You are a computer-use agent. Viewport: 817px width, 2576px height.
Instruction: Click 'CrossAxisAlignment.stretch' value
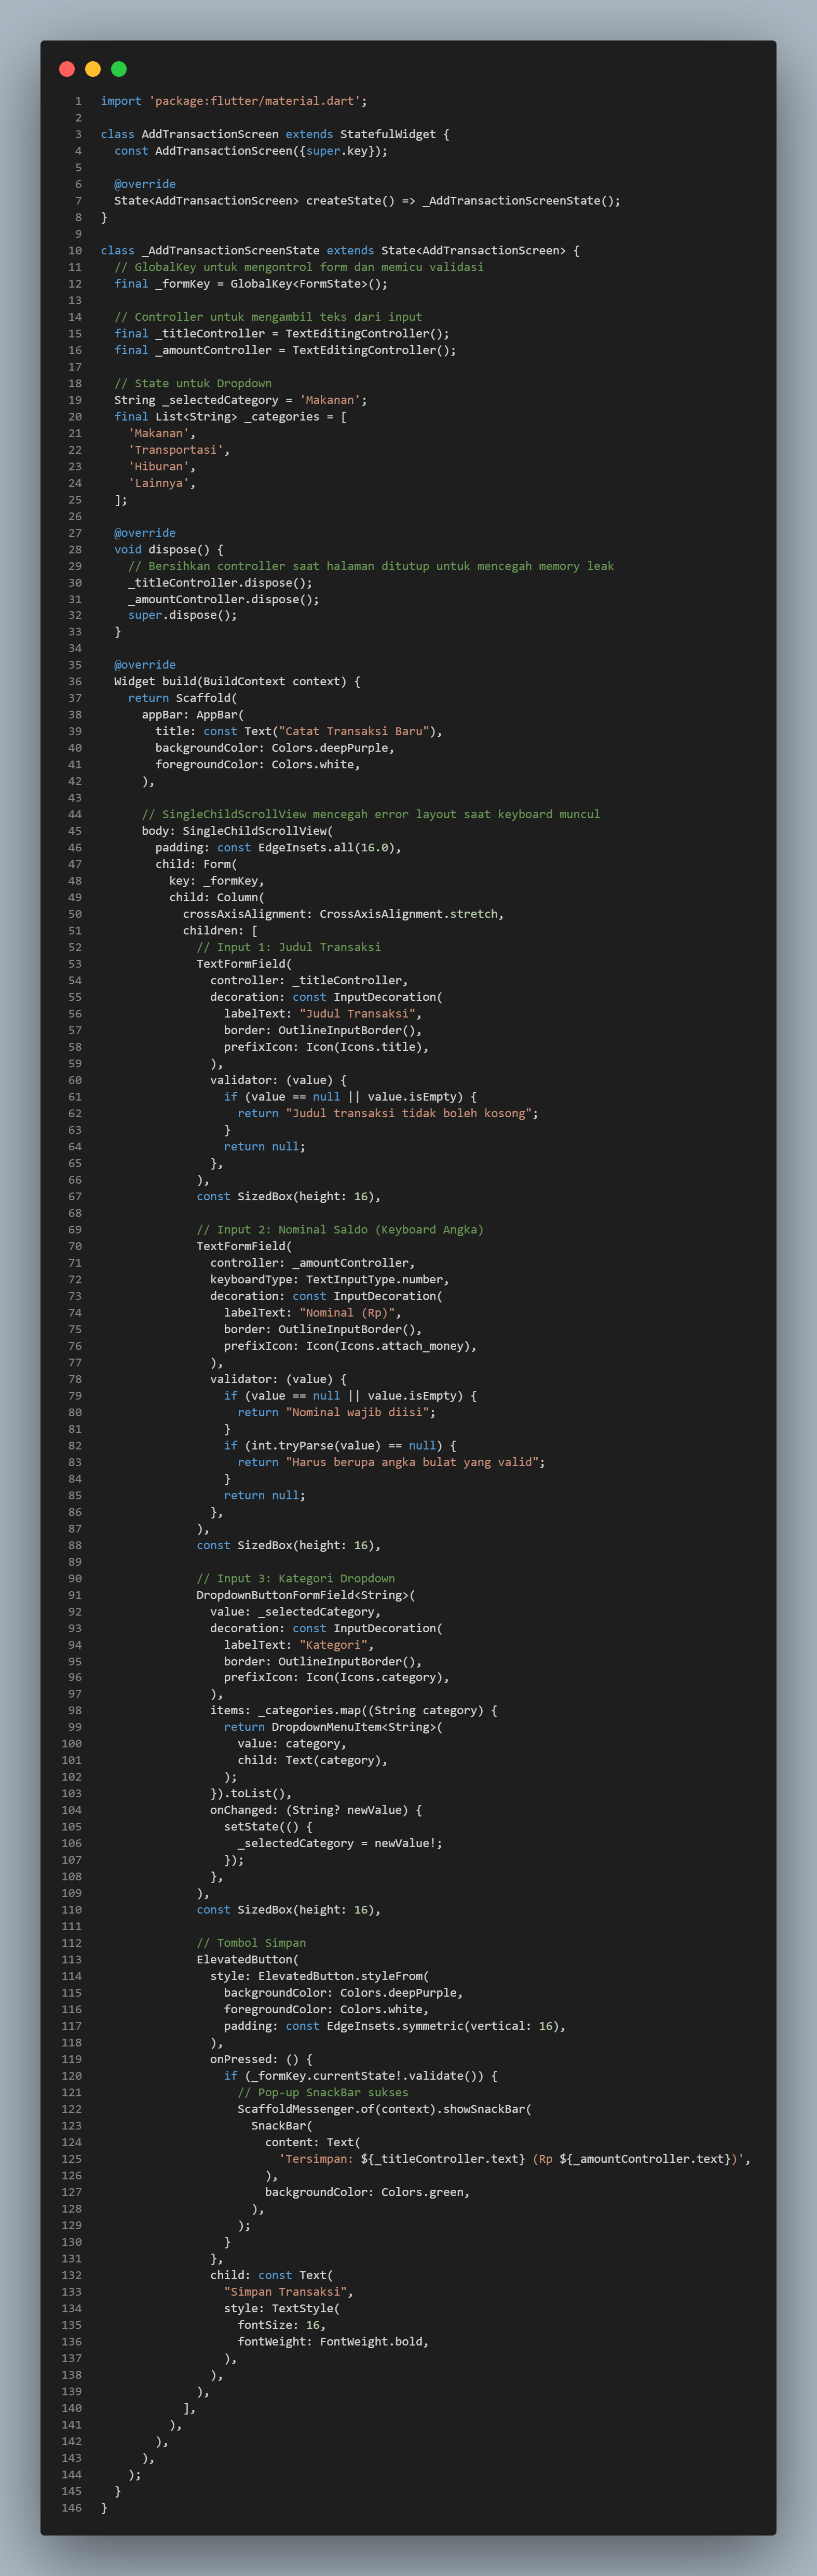409,914
